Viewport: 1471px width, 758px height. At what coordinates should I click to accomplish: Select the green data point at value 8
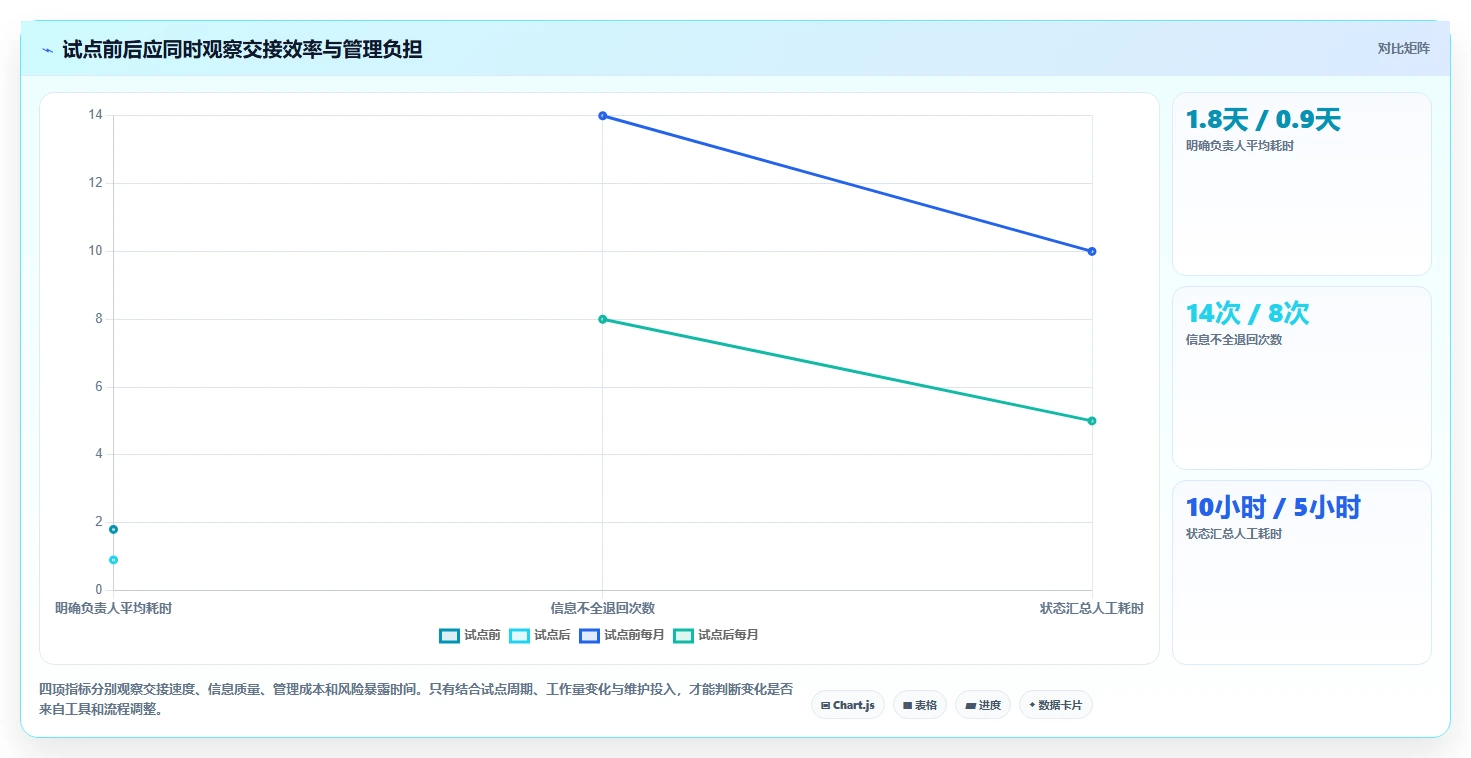click(602, 319)
